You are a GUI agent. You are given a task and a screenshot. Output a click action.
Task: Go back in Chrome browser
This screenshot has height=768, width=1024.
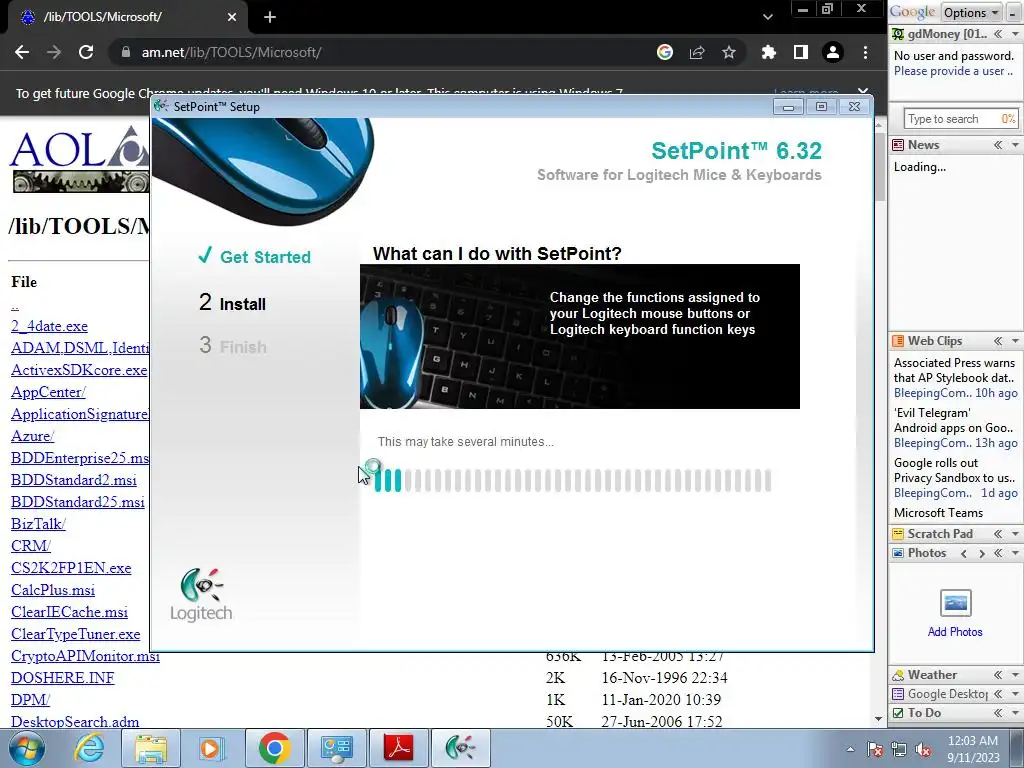pos(22,52)
